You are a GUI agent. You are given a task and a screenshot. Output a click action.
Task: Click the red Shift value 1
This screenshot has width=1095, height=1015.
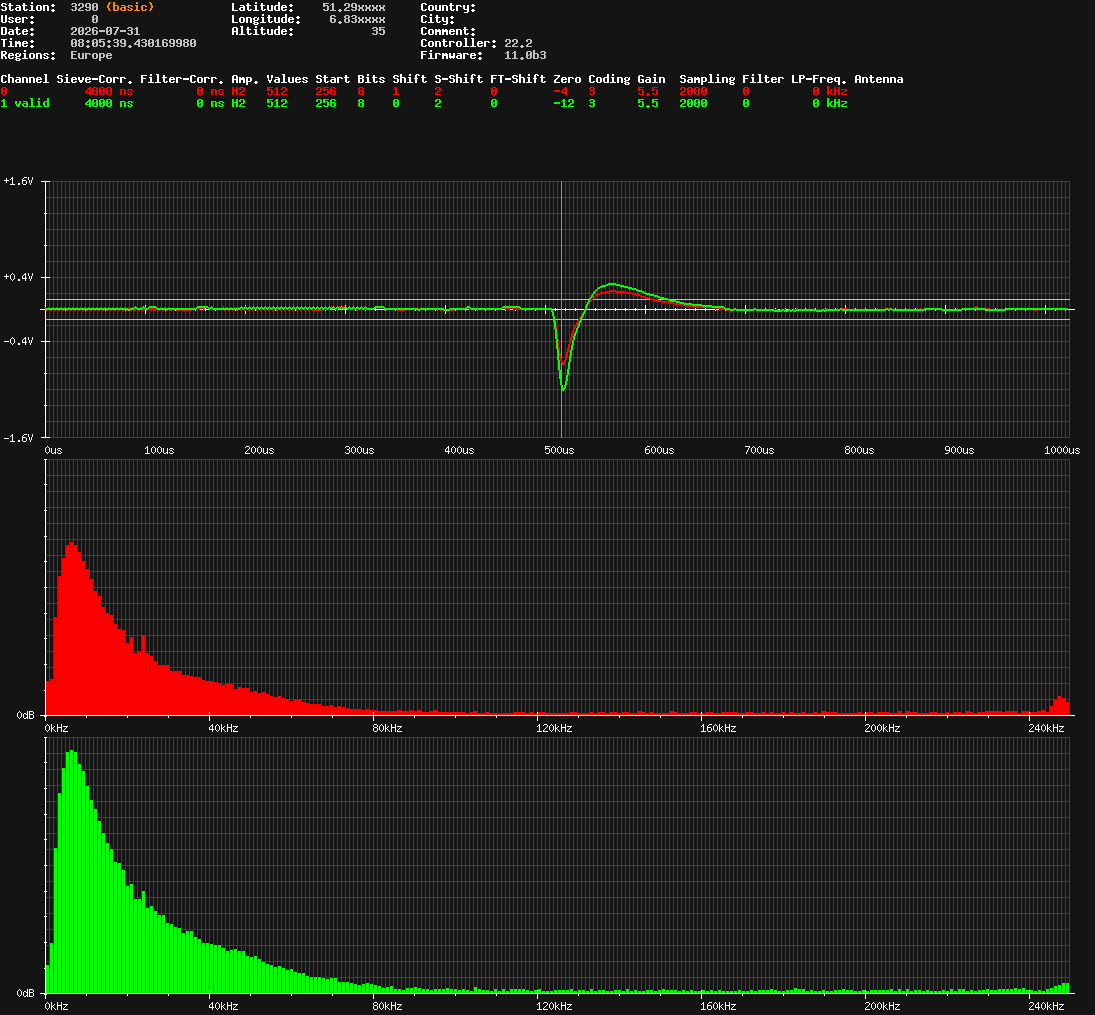click(x=395, y=92)
